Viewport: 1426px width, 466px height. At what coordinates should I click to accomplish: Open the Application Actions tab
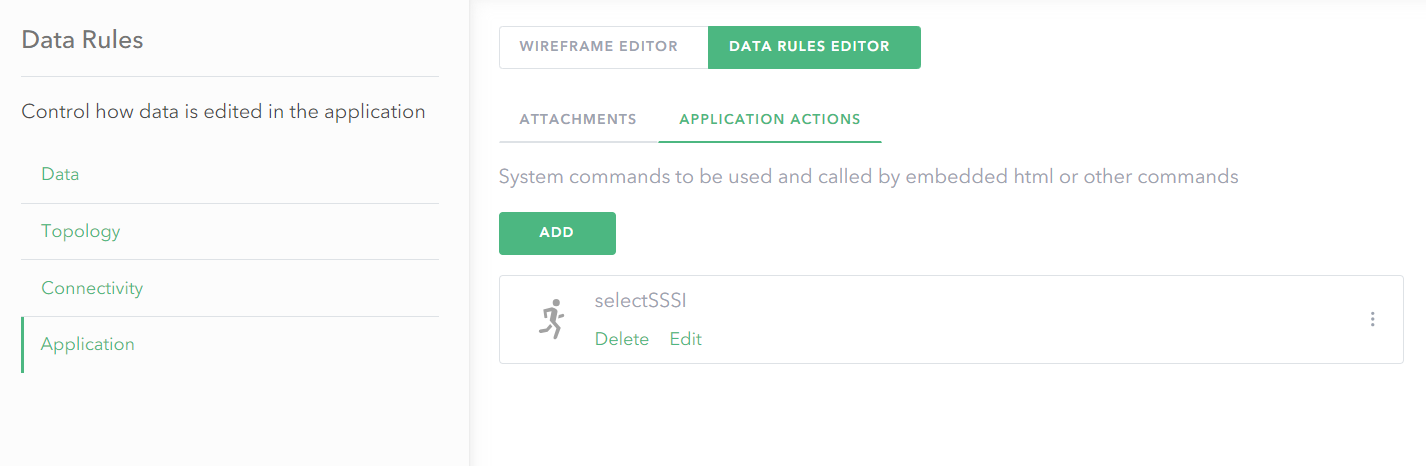[x=770, y=119]
